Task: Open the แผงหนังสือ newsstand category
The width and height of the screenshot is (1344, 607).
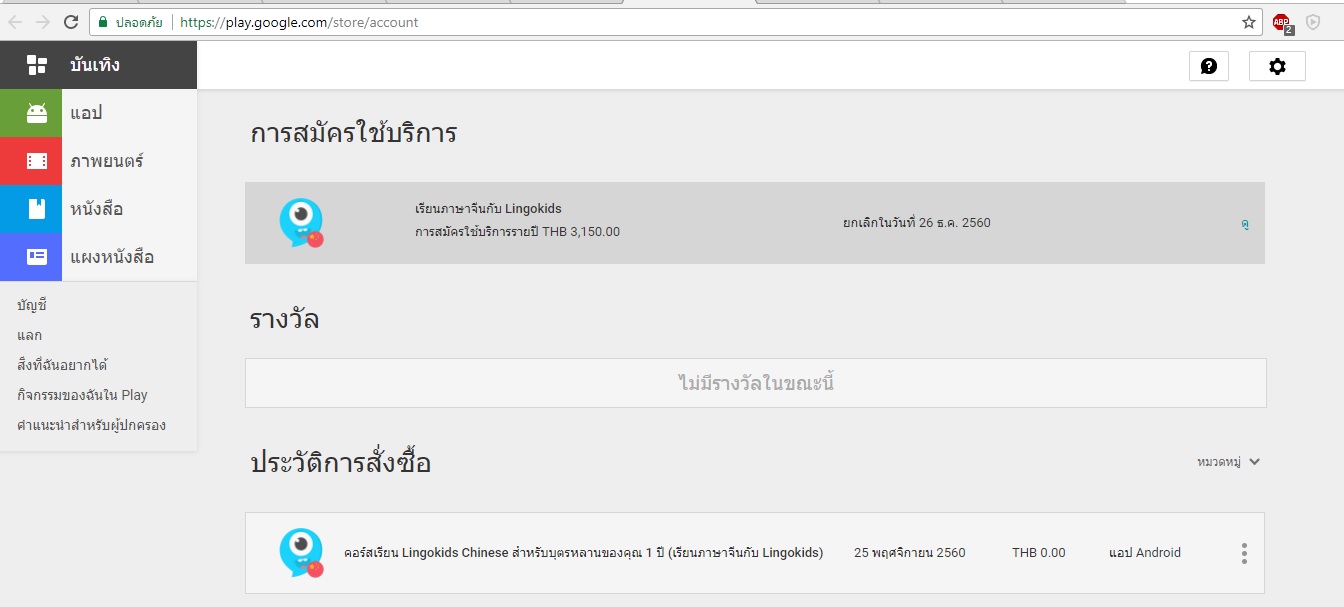Action: pyautogui.click(x=112, y=257)
